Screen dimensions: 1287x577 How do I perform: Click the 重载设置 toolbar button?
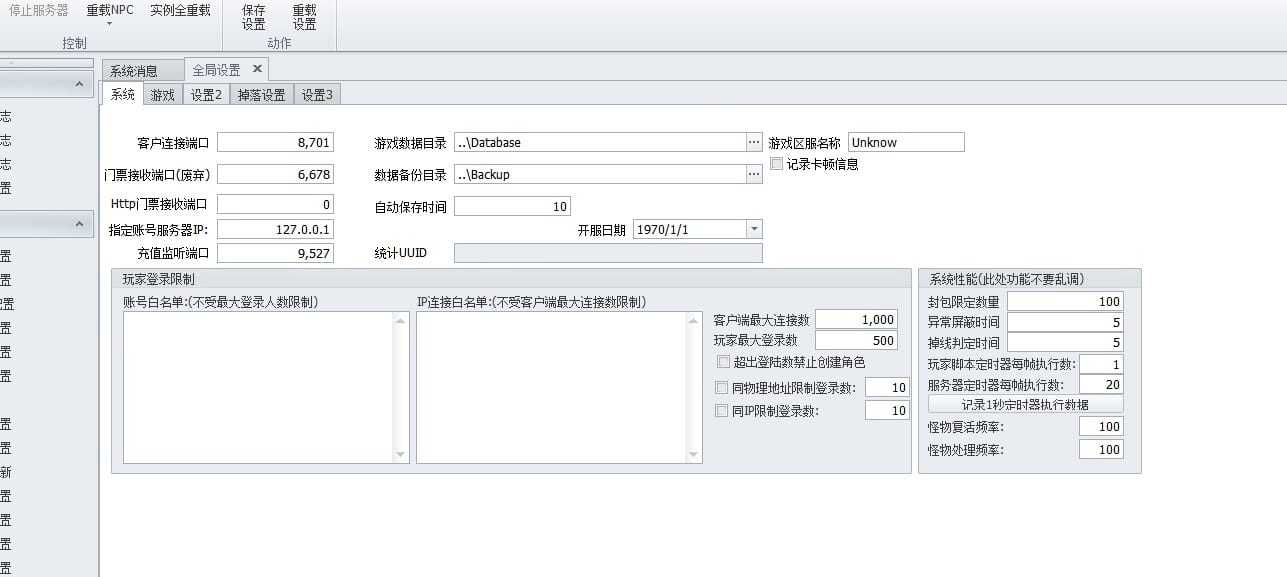pos(304,17)
